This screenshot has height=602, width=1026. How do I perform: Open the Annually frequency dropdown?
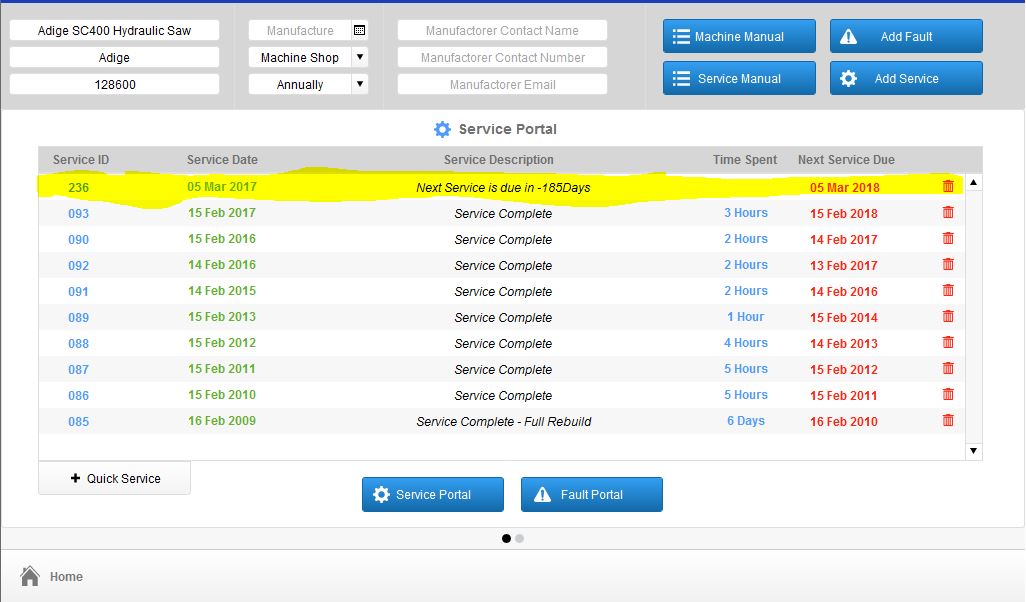click(360, 84)
